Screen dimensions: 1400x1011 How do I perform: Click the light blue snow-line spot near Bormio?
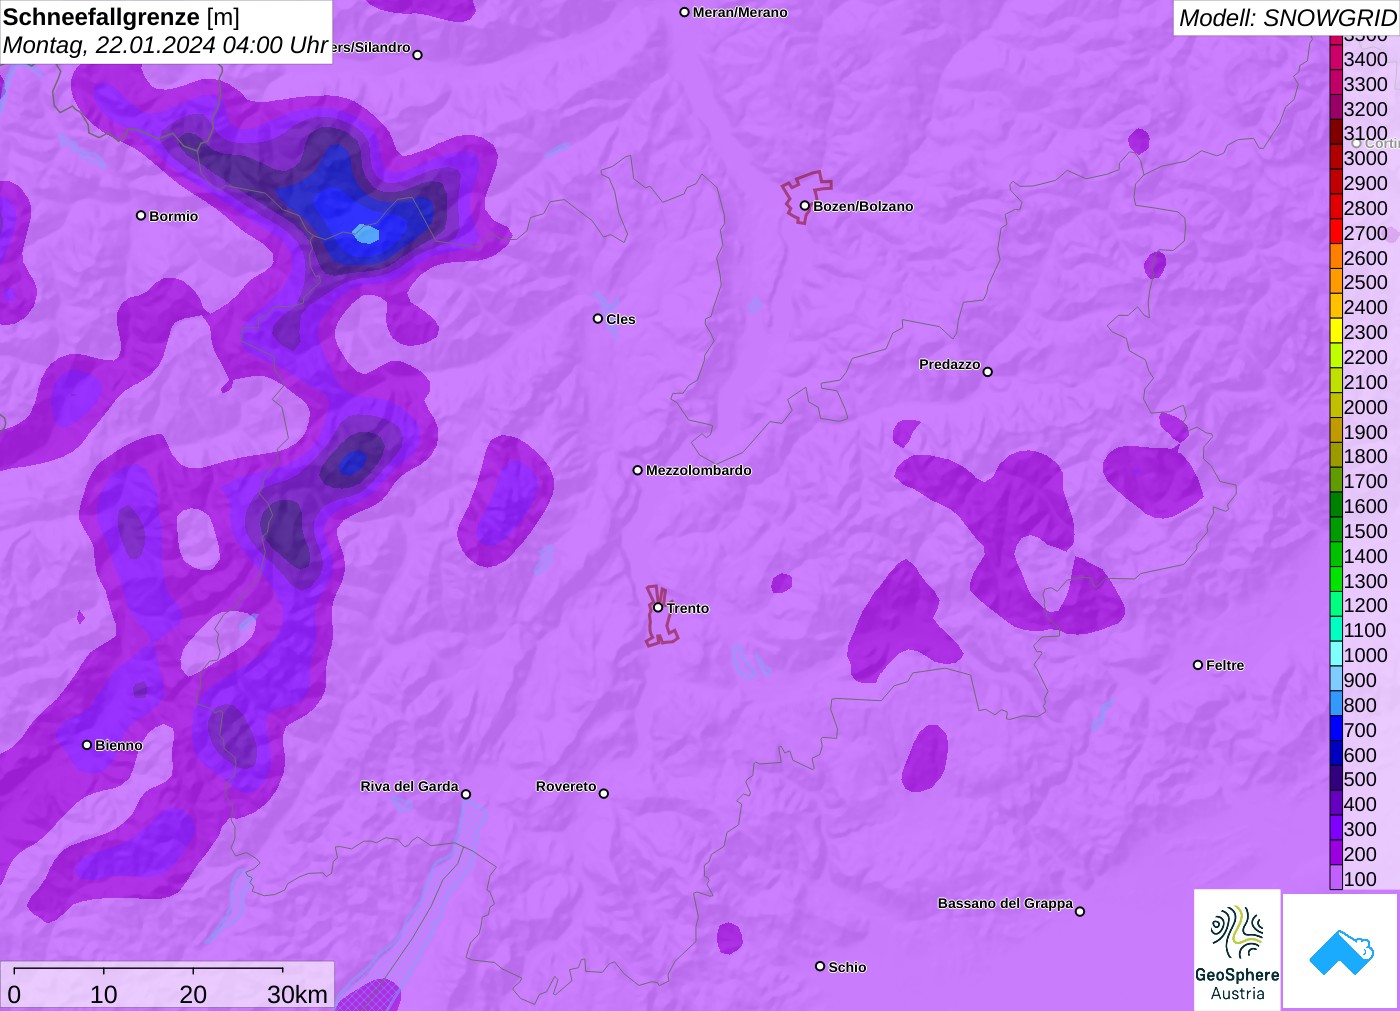coord(366,234)
